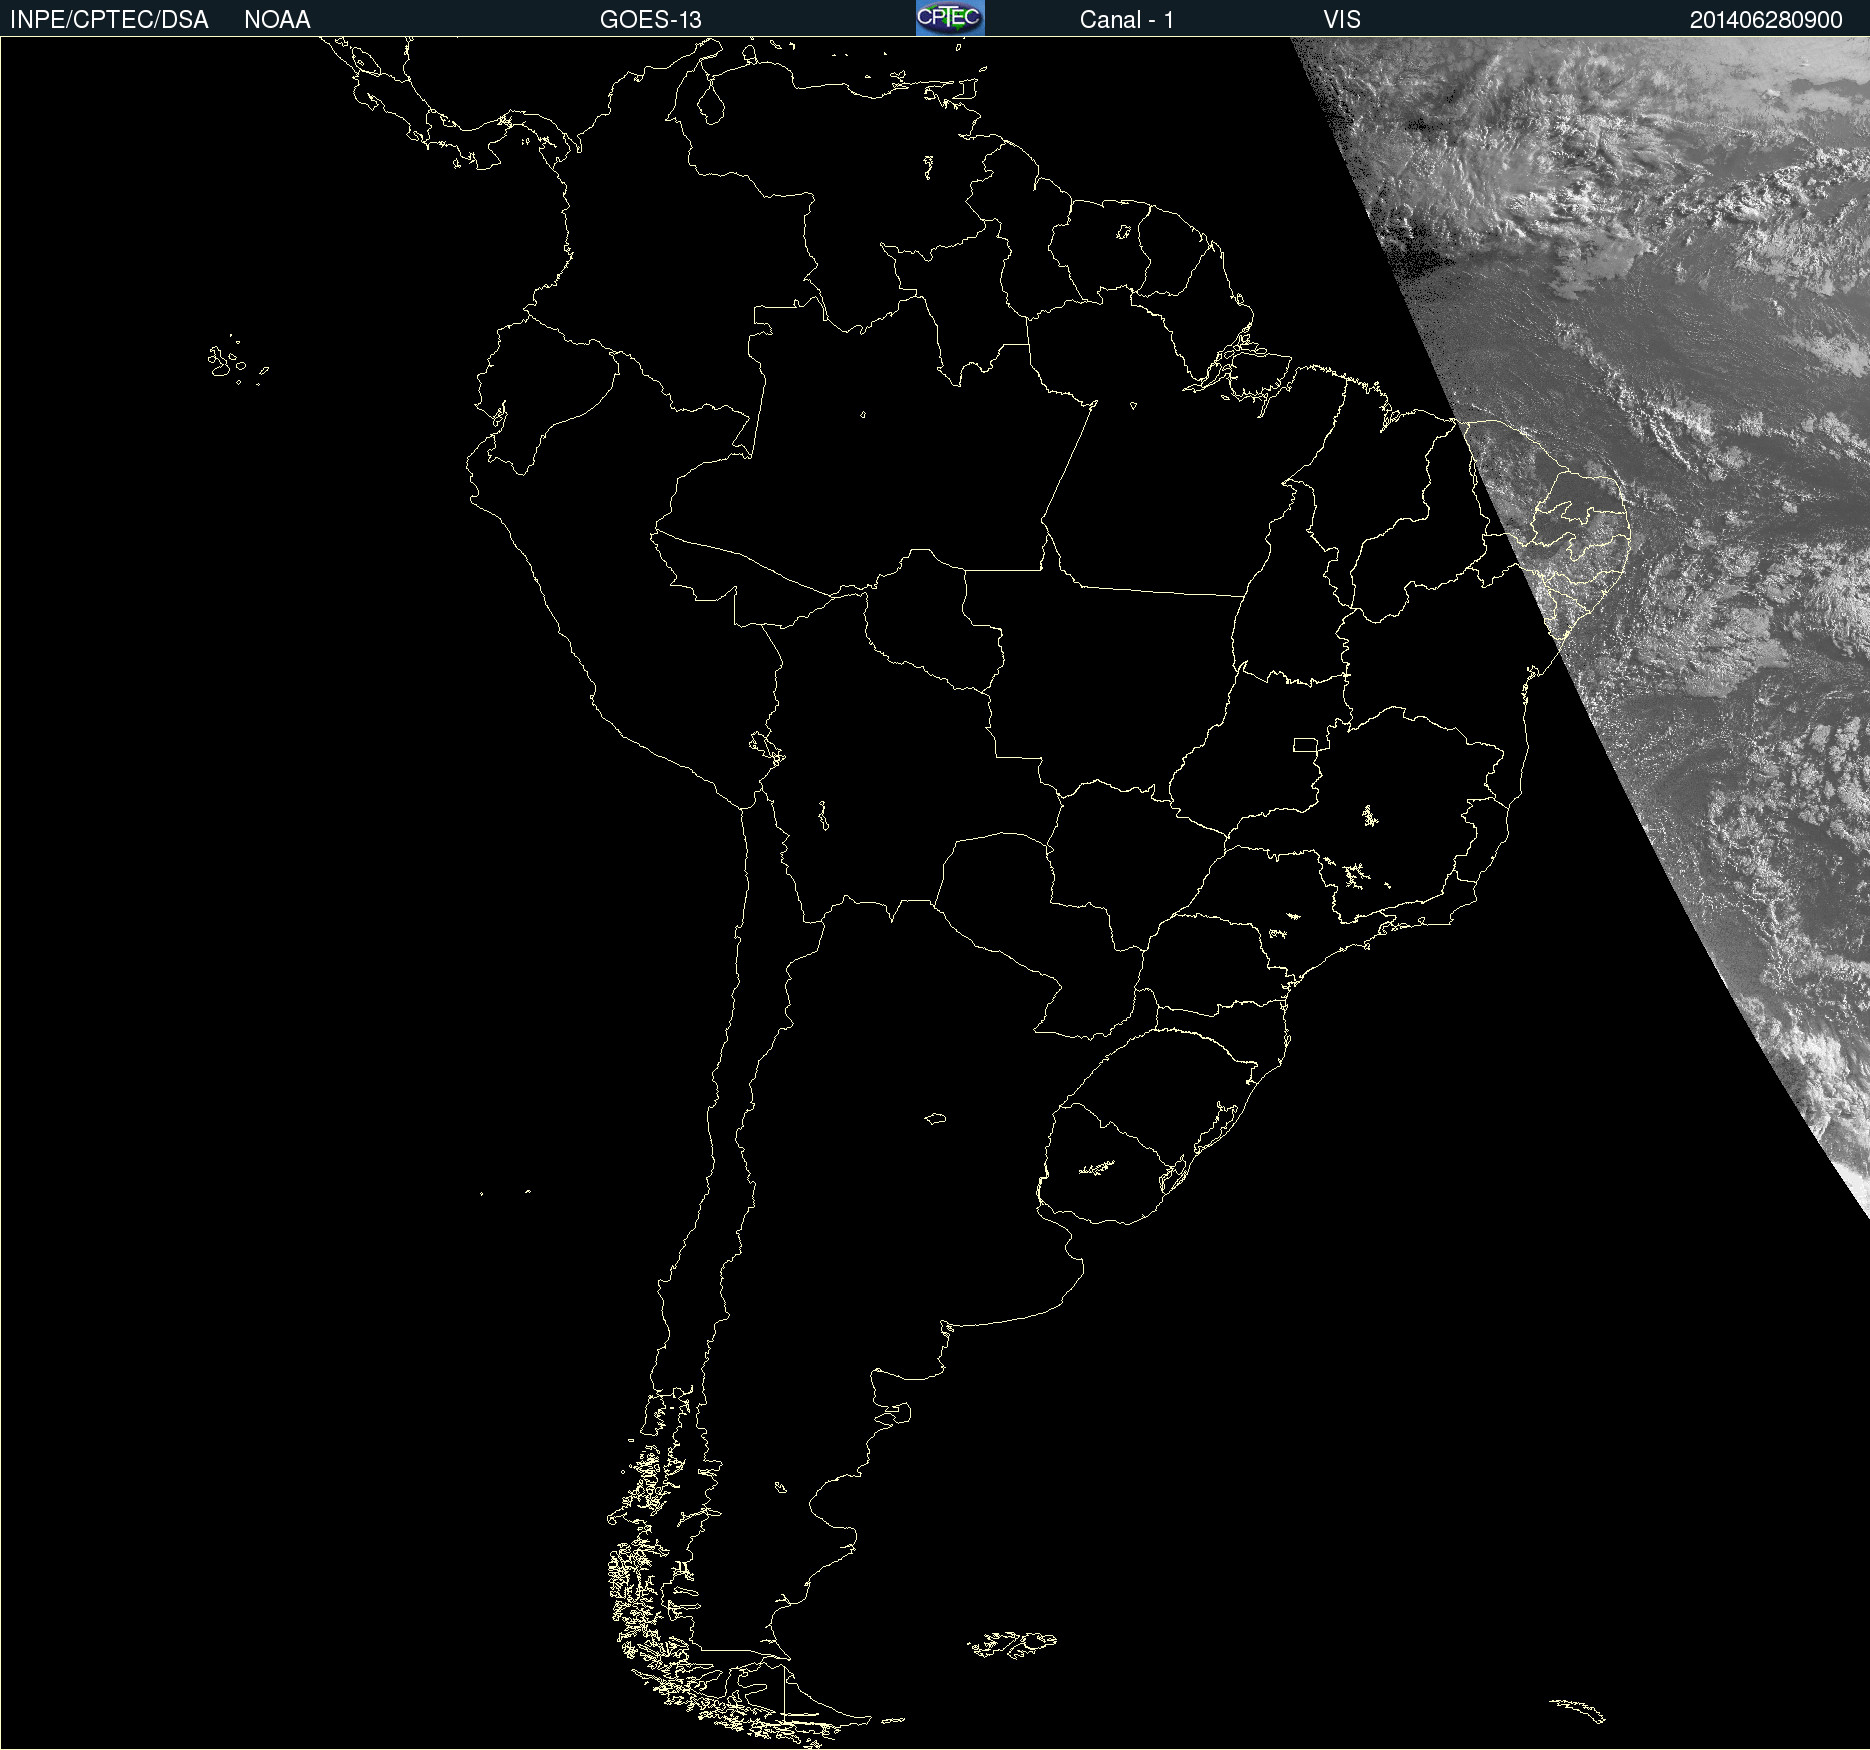This screenshot has width=1870, height=1750.
Task: Click the Canal - 1 channel label
Action: pyautogui.click(x=1126, y=20)
